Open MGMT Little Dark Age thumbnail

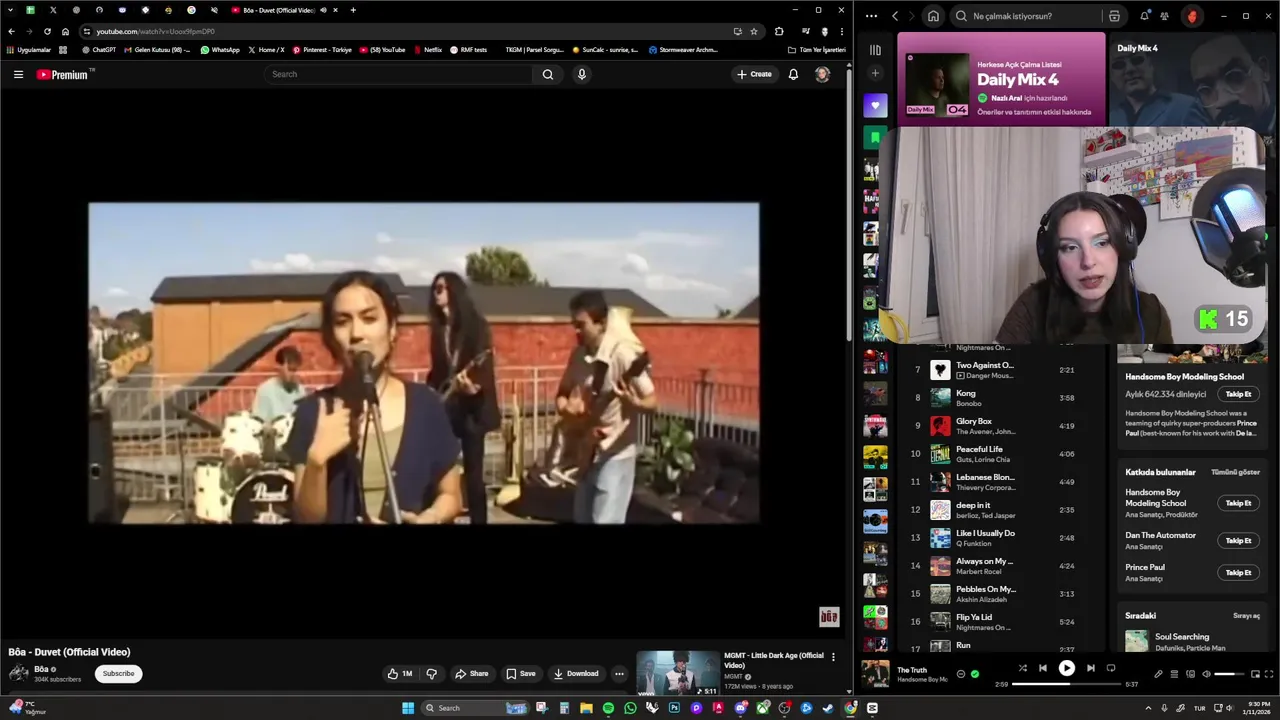coord(677,673)
